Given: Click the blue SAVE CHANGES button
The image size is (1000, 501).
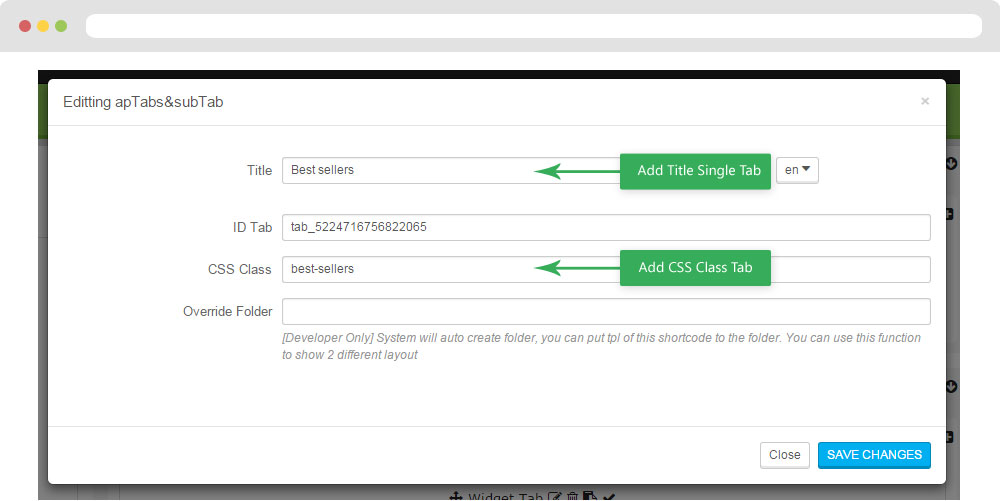Looking at the screenshot, I should tap(874, 455).
